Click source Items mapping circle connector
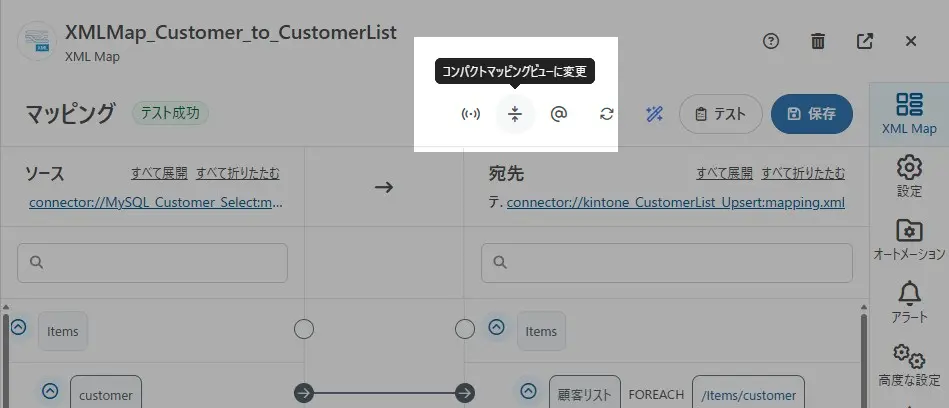 [304, 329]
